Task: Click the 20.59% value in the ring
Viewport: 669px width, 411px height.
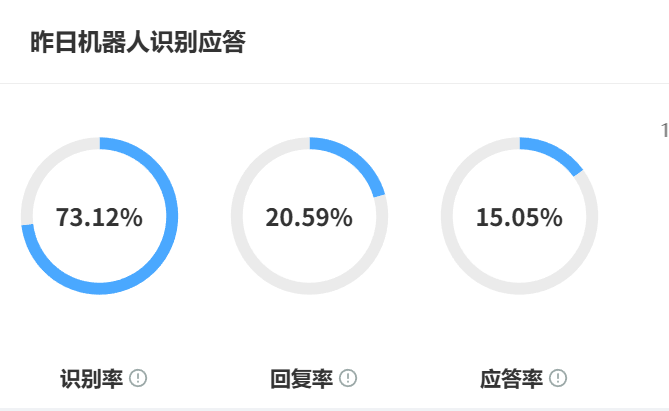Action: click(x=309, y=217)
